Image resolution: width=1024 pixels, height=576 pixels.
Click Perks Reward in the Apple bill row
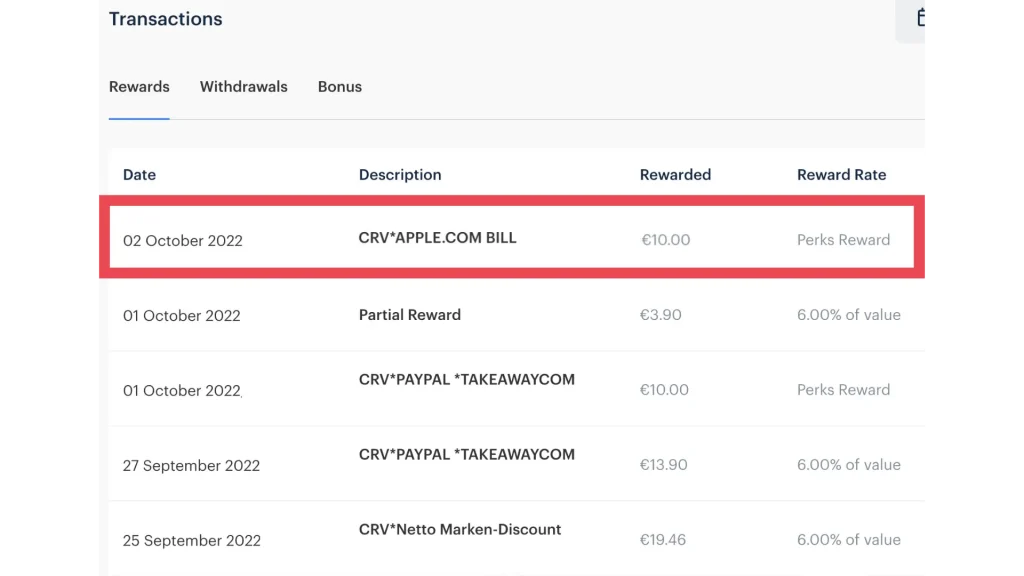843,240
